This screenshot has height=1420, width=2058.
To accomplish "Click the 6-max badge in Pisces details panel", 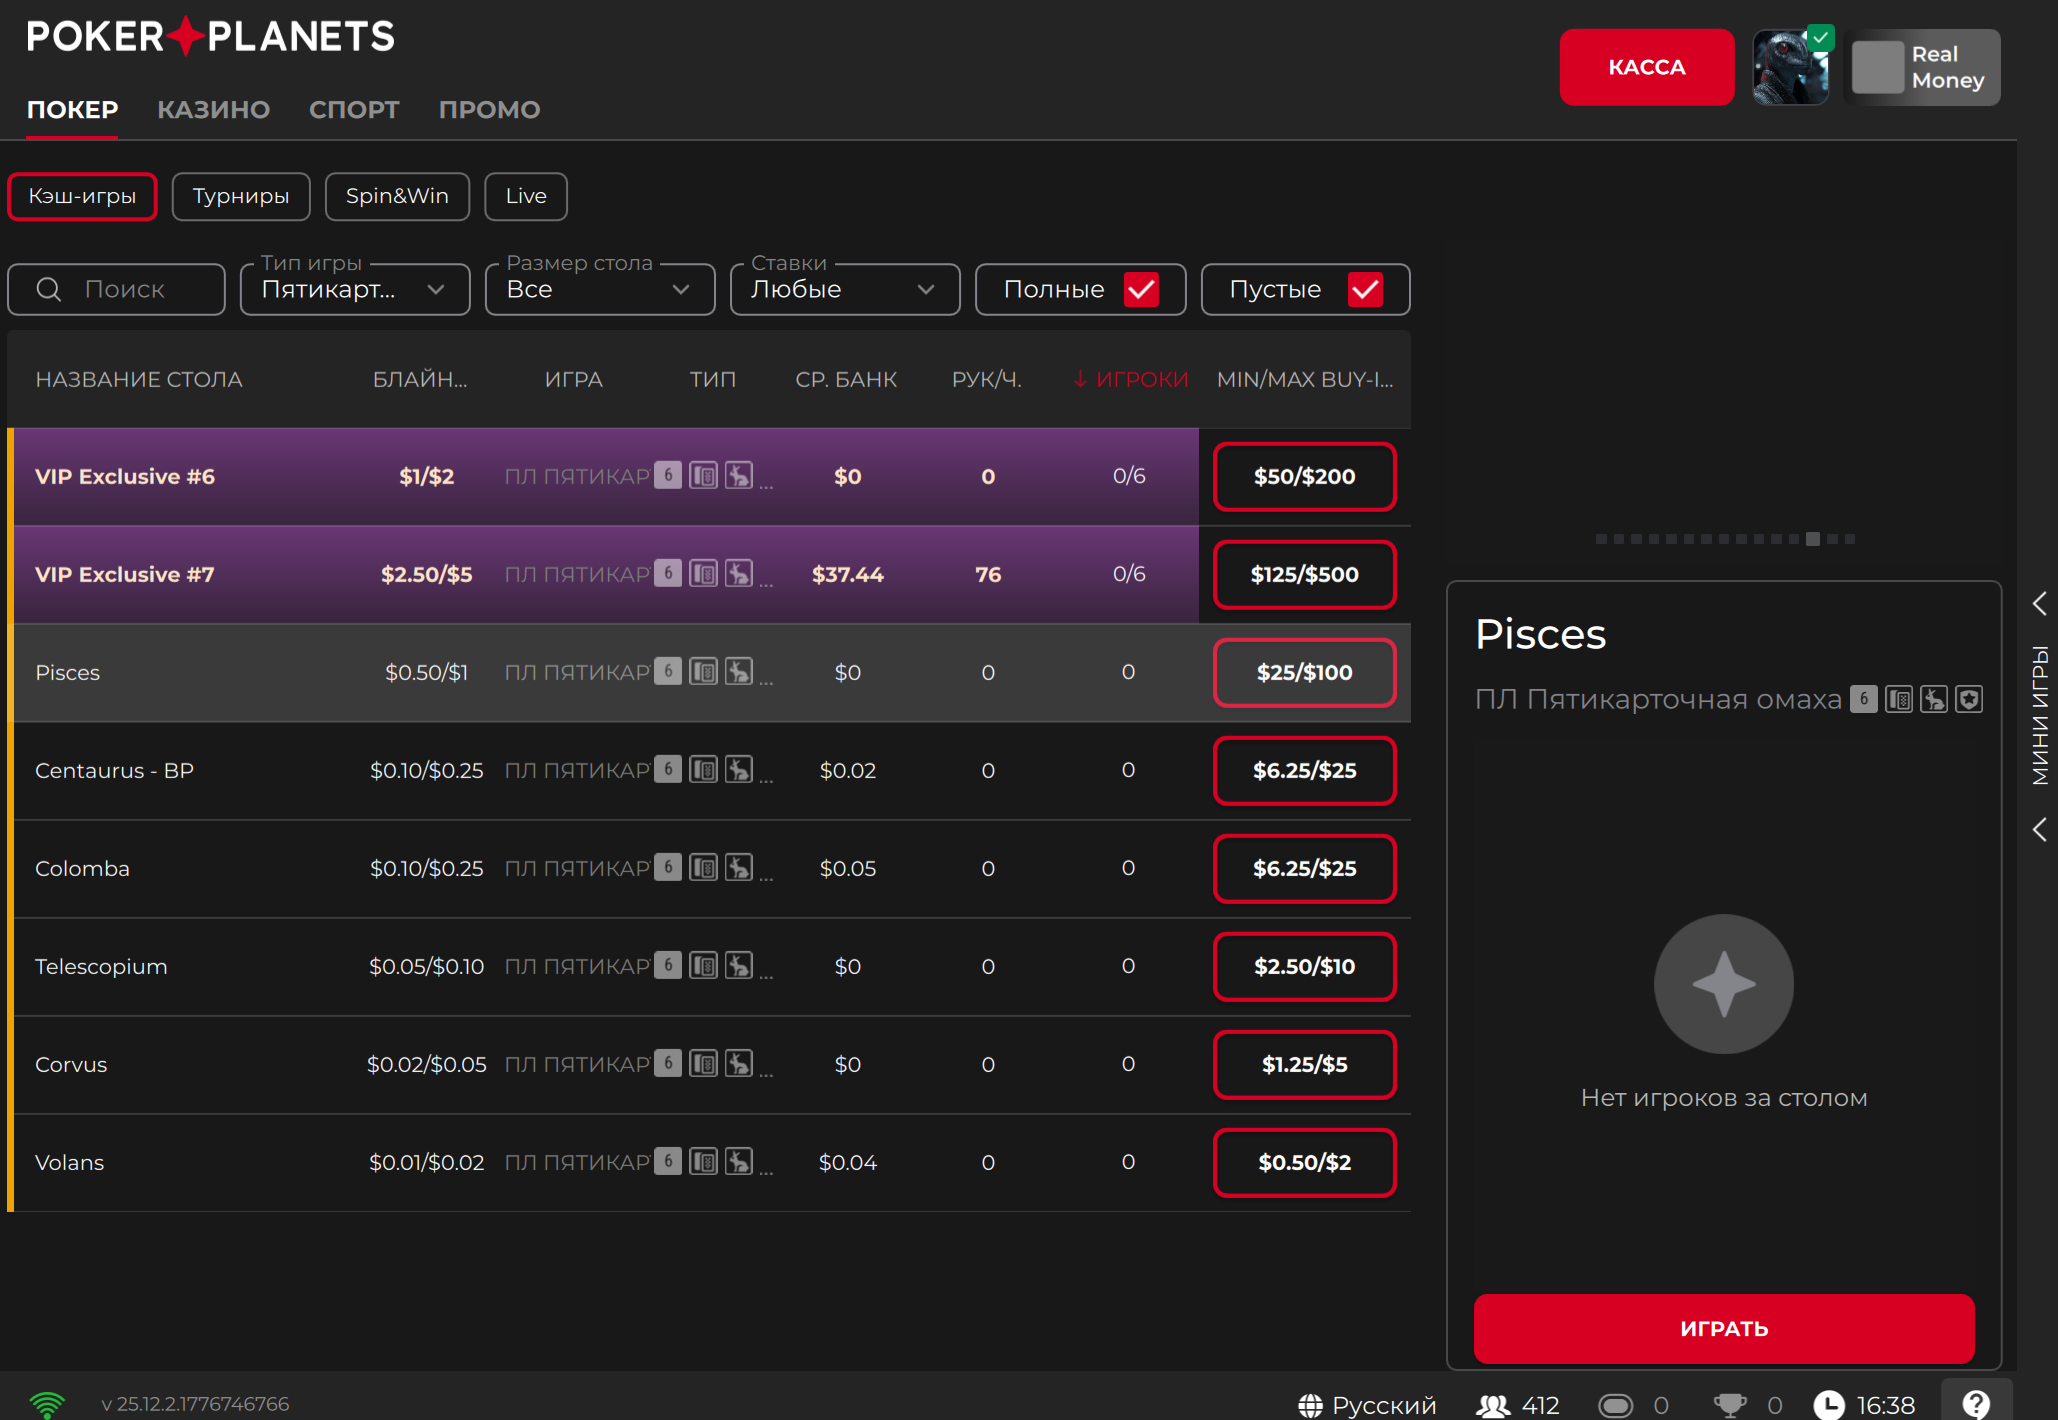I will pos(1864,699).
